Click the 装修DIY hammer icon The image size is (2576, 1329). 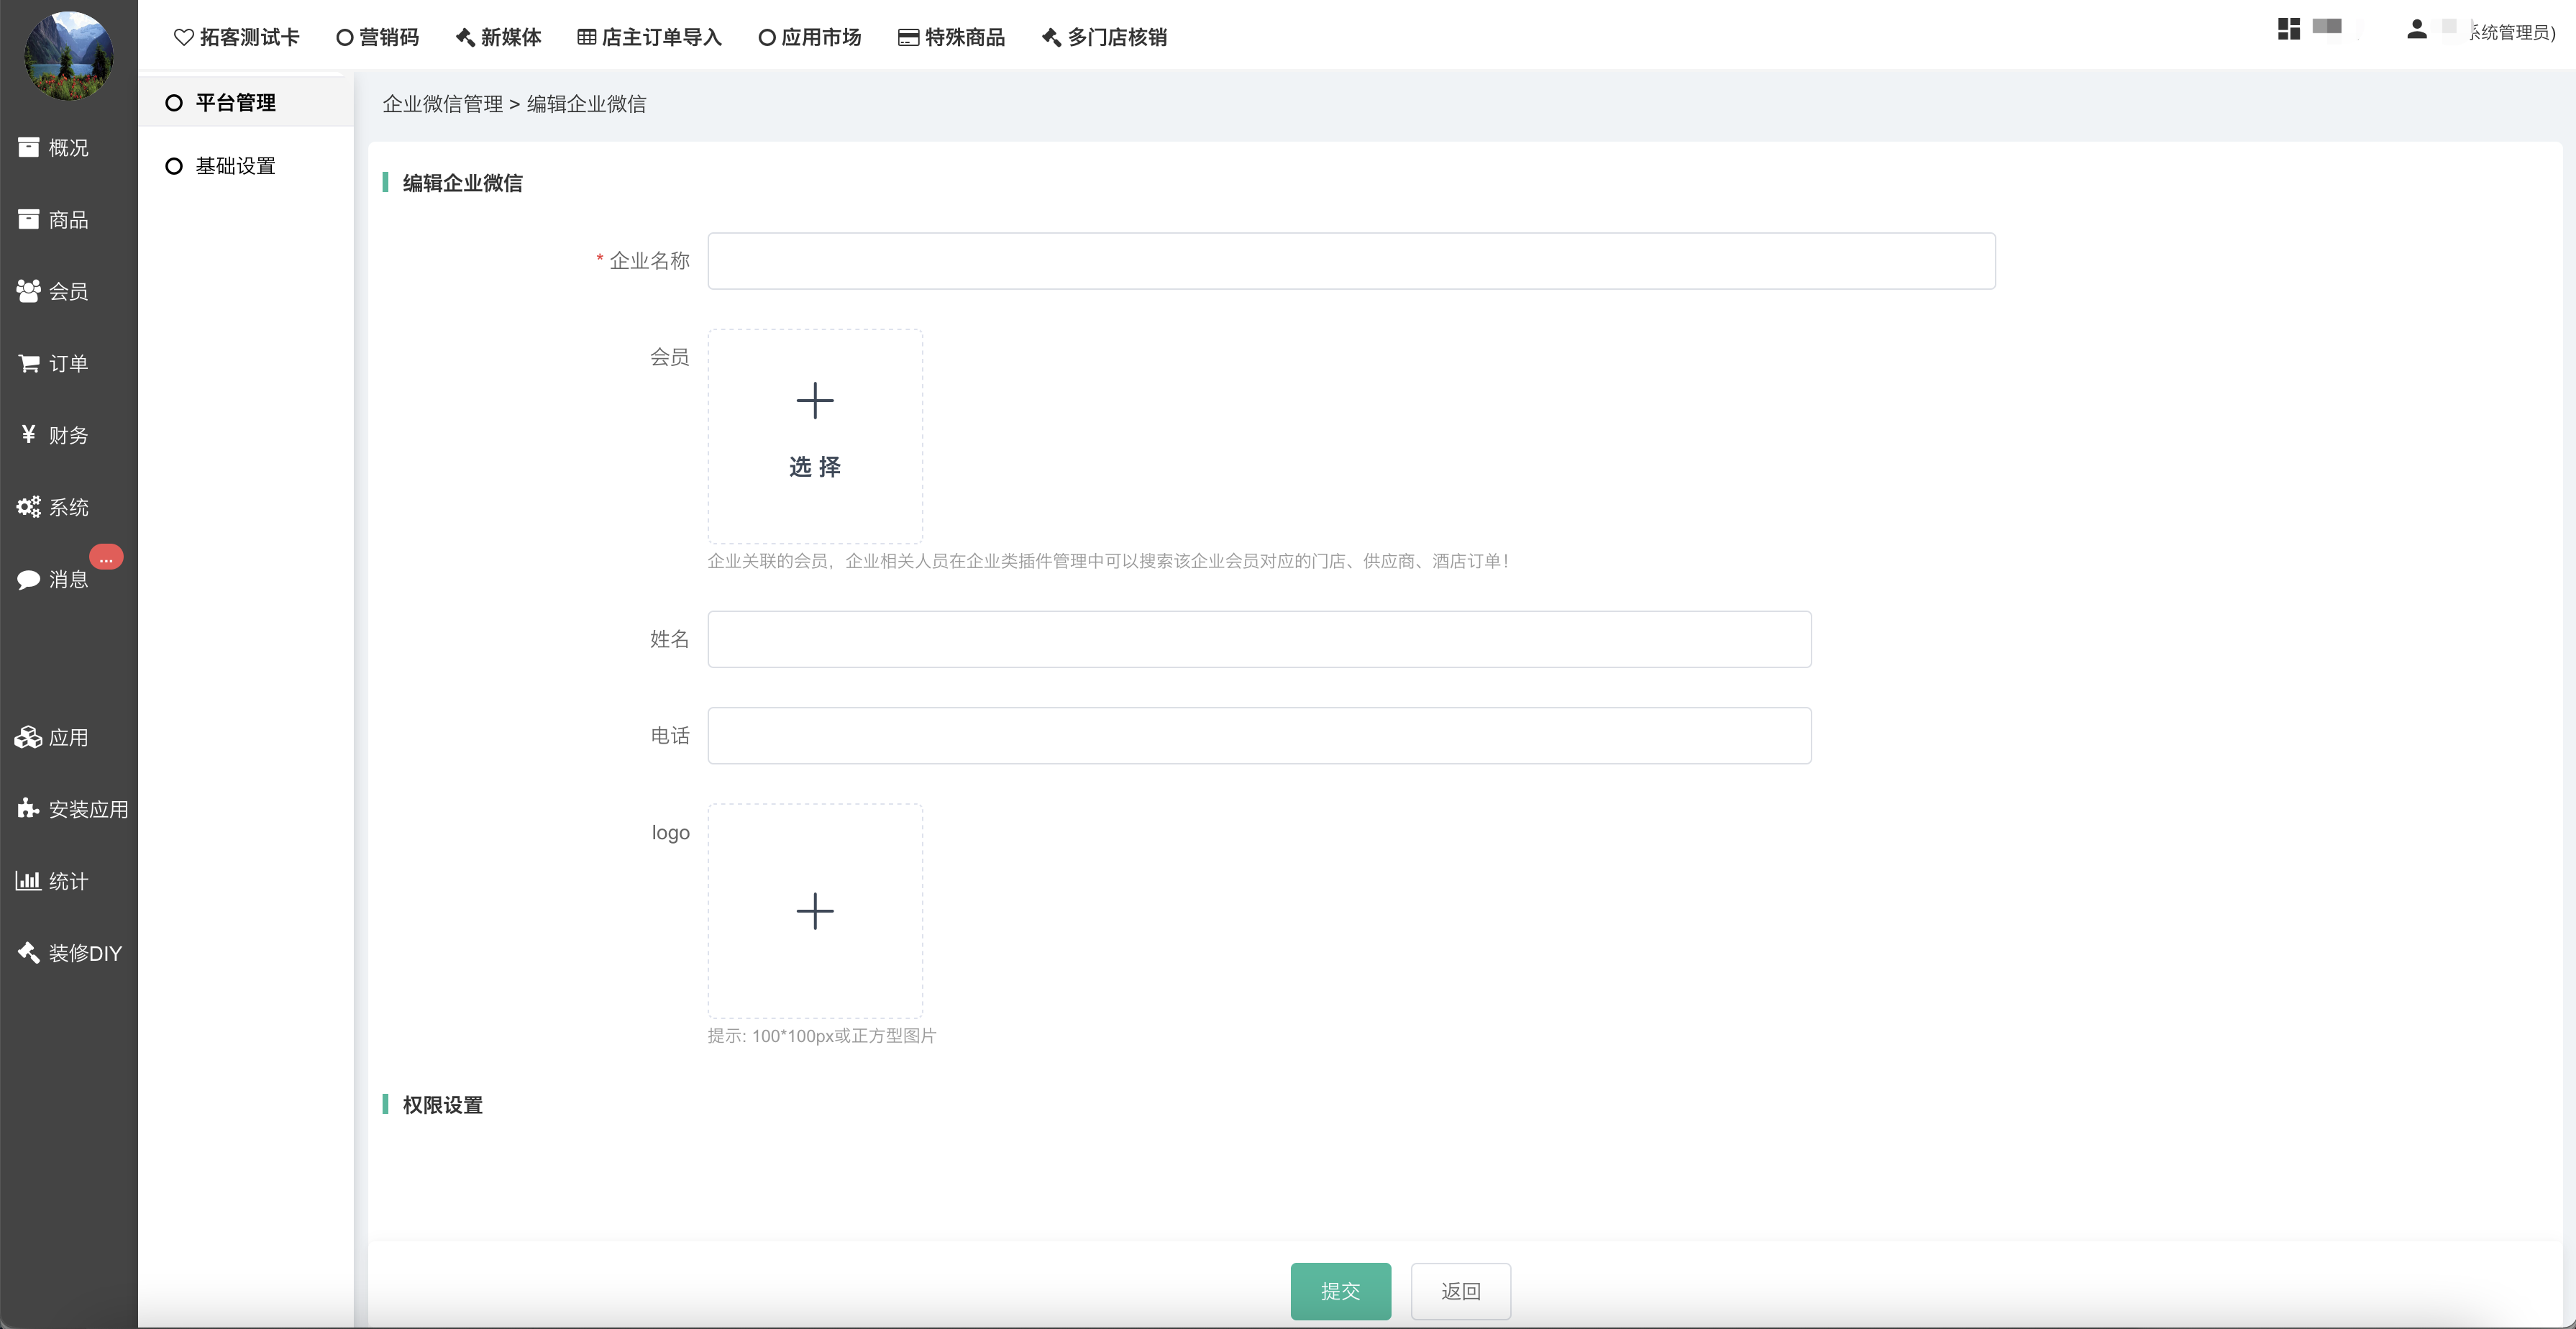tap(28, 953)
